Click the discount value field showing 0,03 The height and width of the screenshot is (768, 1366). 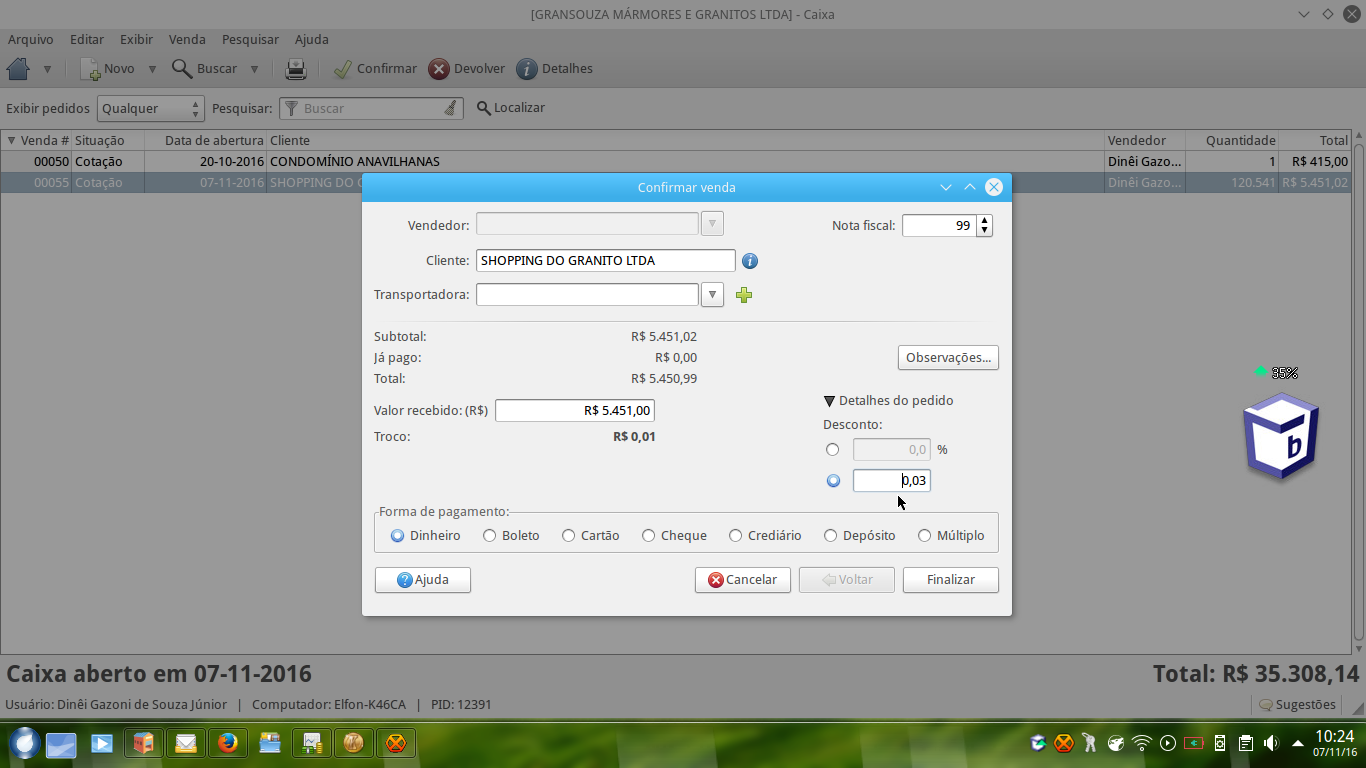892,481
